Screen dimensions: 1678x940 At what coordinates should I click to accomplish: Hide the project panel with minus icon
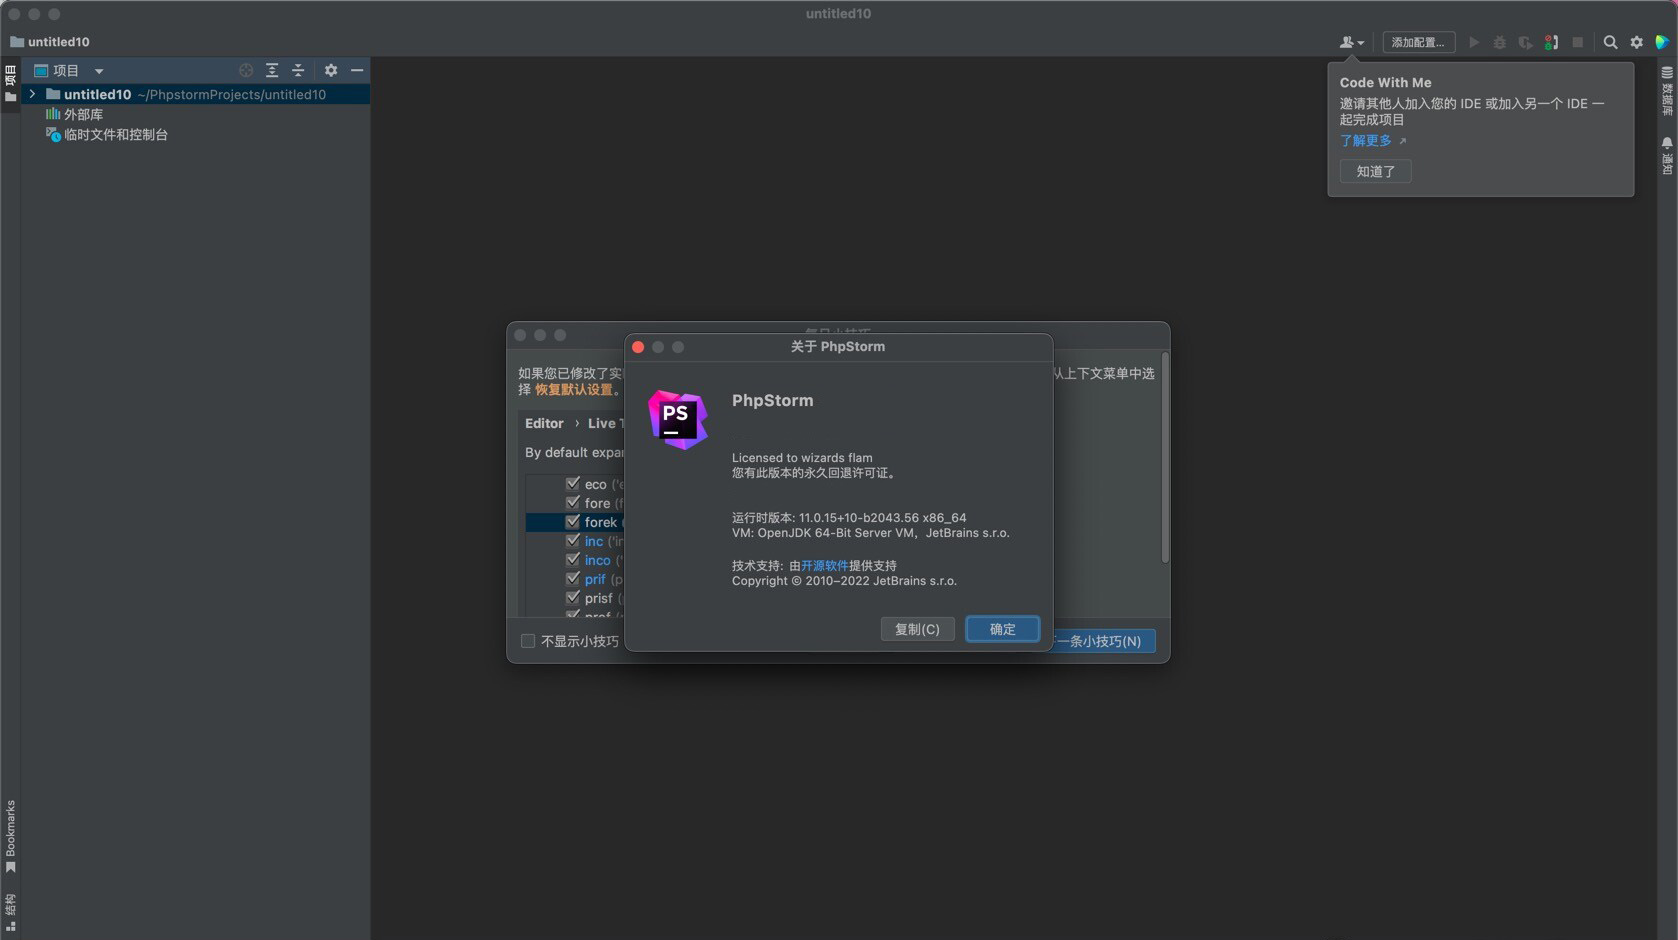tap(357, 70)
